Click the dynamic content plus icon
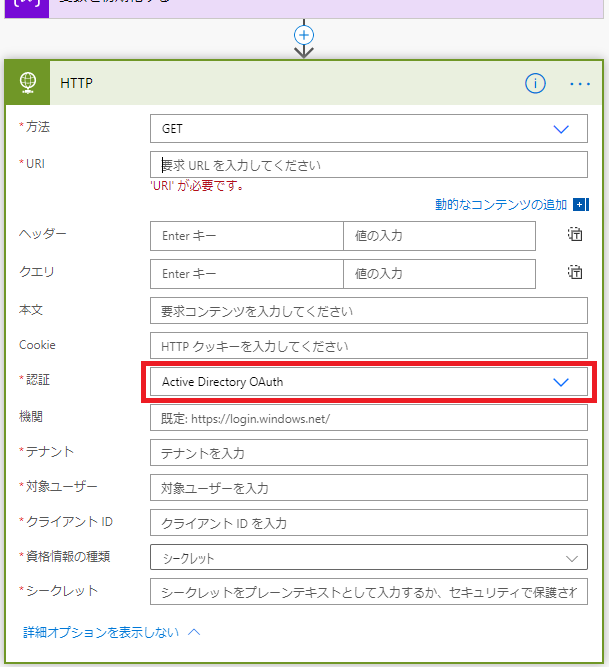Screen dimensions: 609x667 (581, 205)
